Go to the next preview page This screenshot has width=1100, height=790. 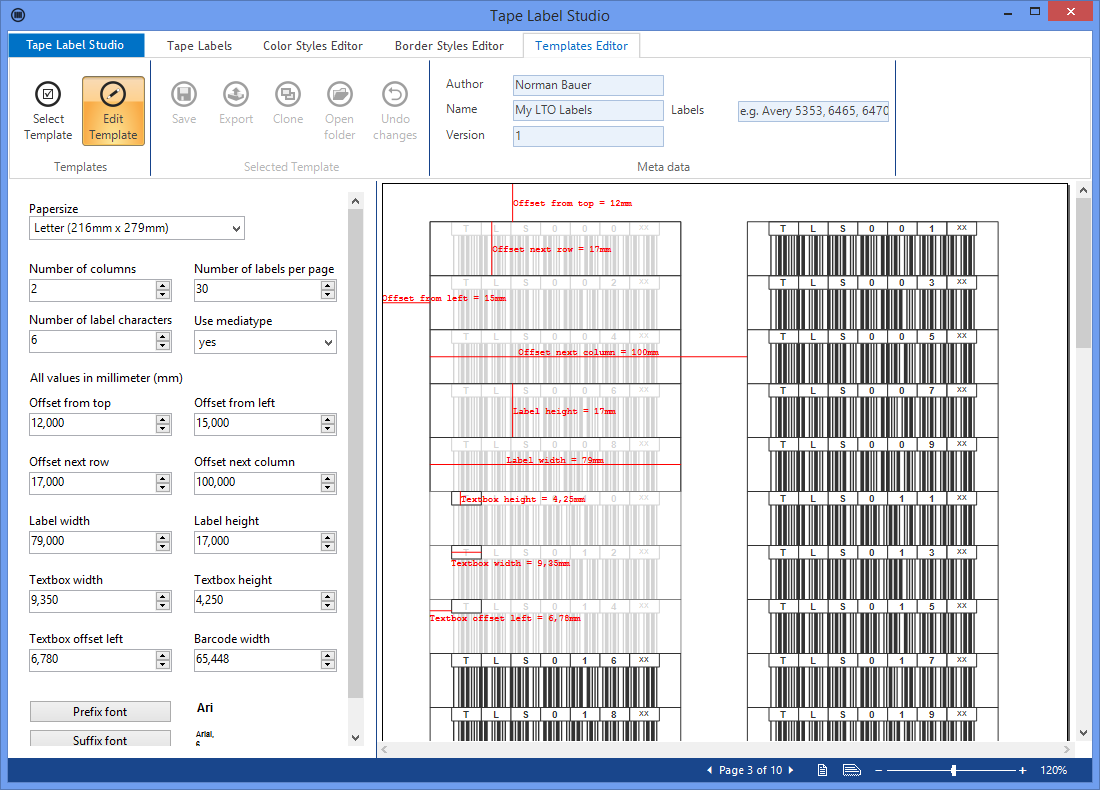[x=791, y=770]
